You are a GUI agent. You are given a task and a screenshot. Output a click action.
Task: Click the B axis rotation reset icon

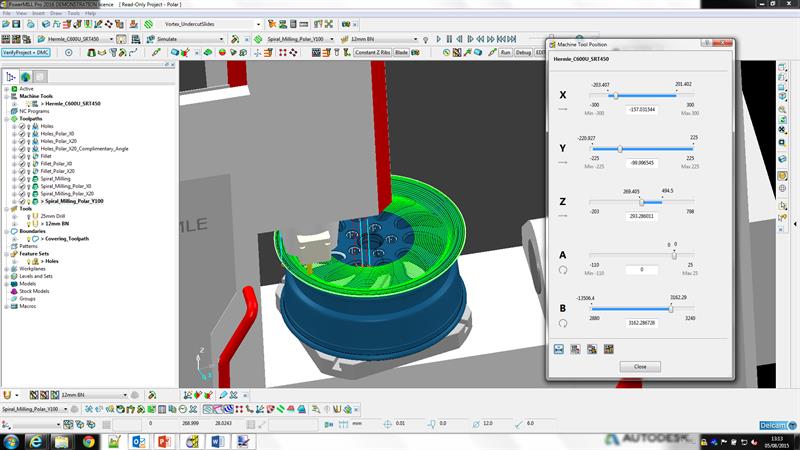pyautogui.click(x=563, y=323)
